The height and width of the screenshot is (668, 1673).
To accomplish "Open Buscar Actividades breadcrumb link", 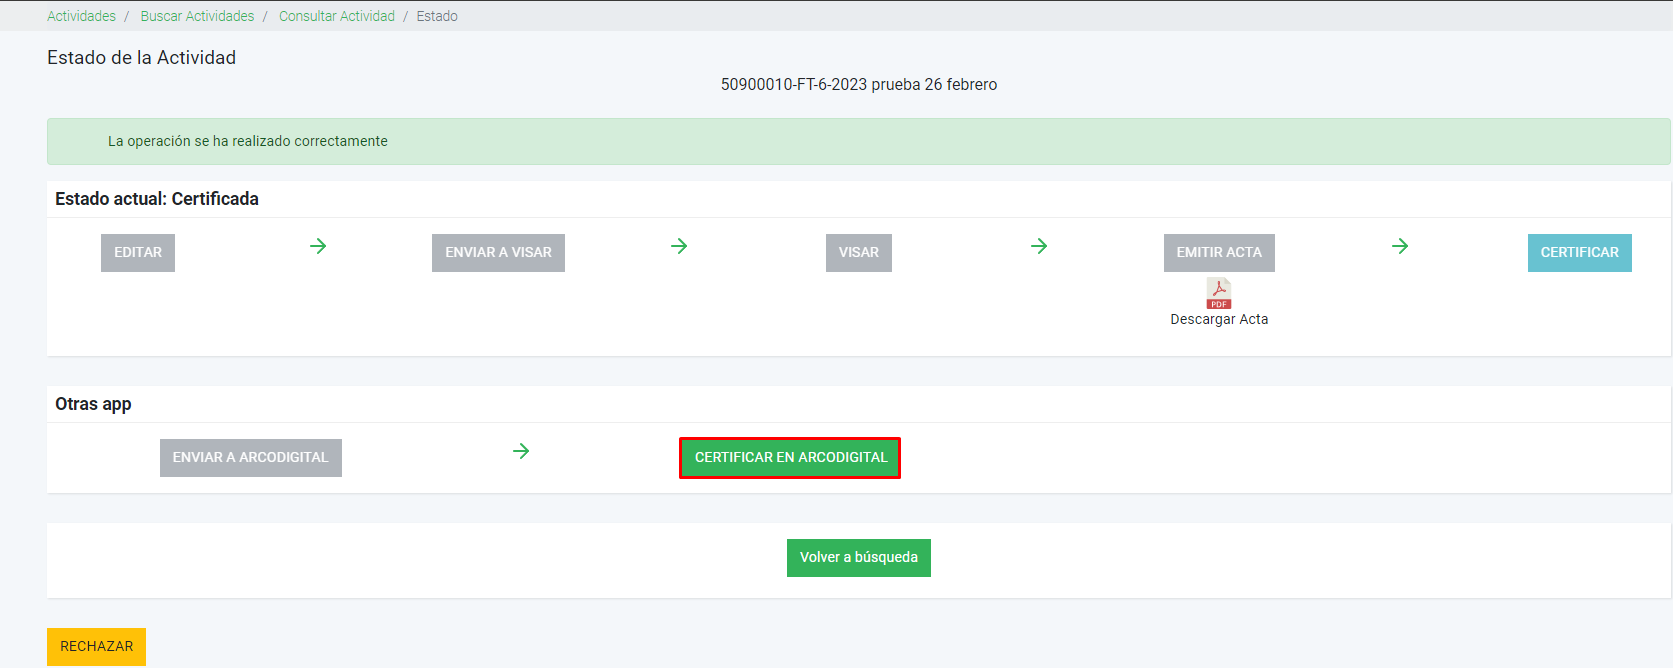I will pyautogui.click(x=197, y=16).
